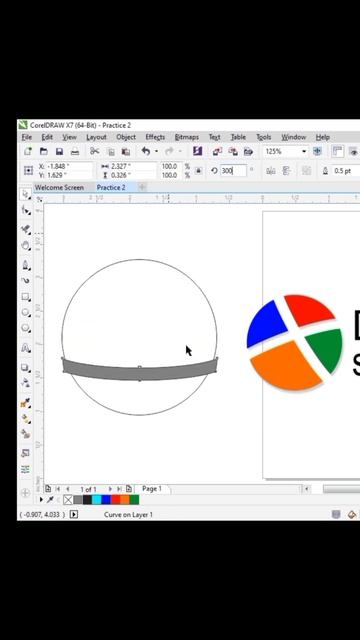The width and height of the screenshot is (360, 640).
Task: Select the Pick tool in toolbox
Action: (x=26, y=194)
